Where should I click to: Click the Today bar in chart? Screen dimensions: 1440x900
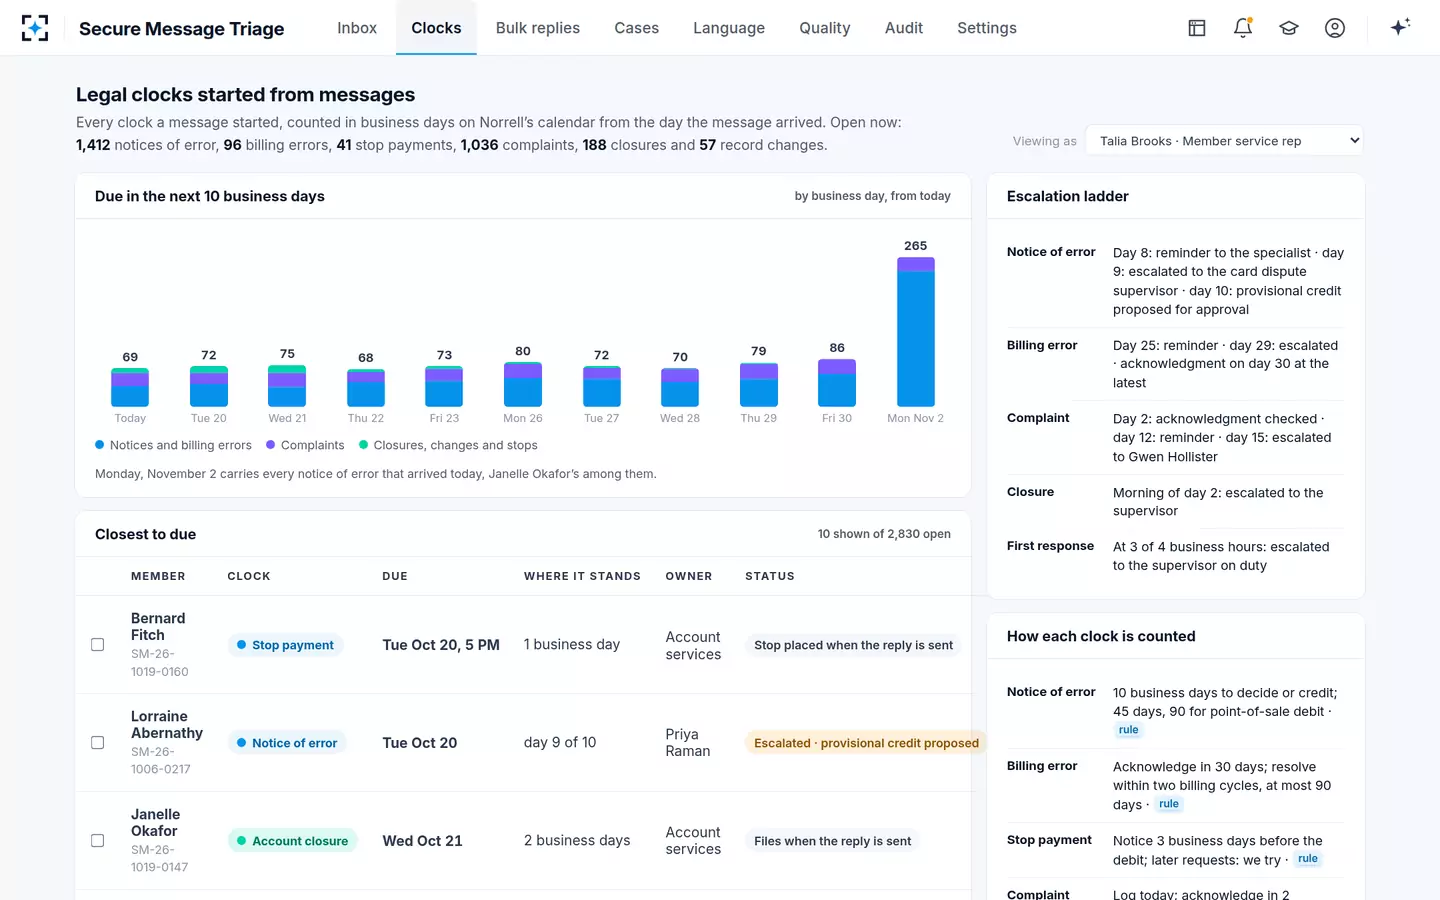tap(130, 387)
